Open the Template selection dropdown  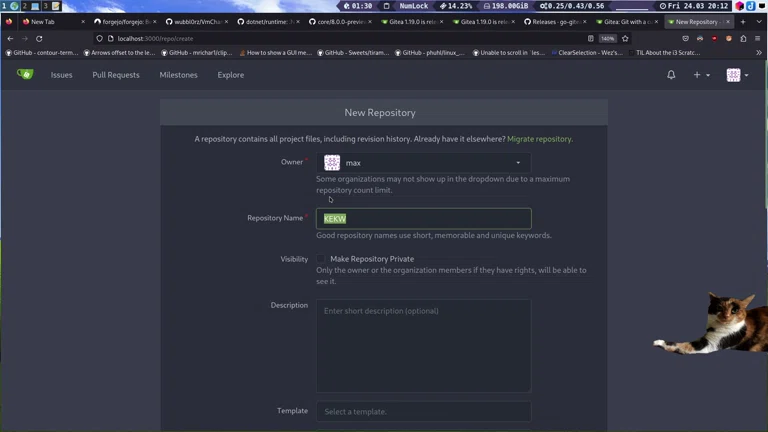pos(424,411)
